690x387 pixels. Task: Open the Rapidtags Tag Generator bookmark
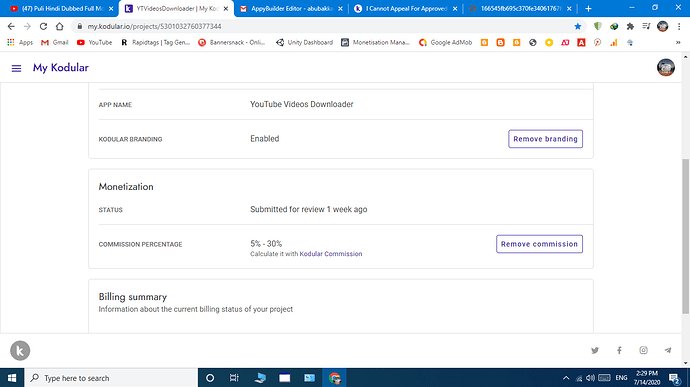(x=155, y=43)
